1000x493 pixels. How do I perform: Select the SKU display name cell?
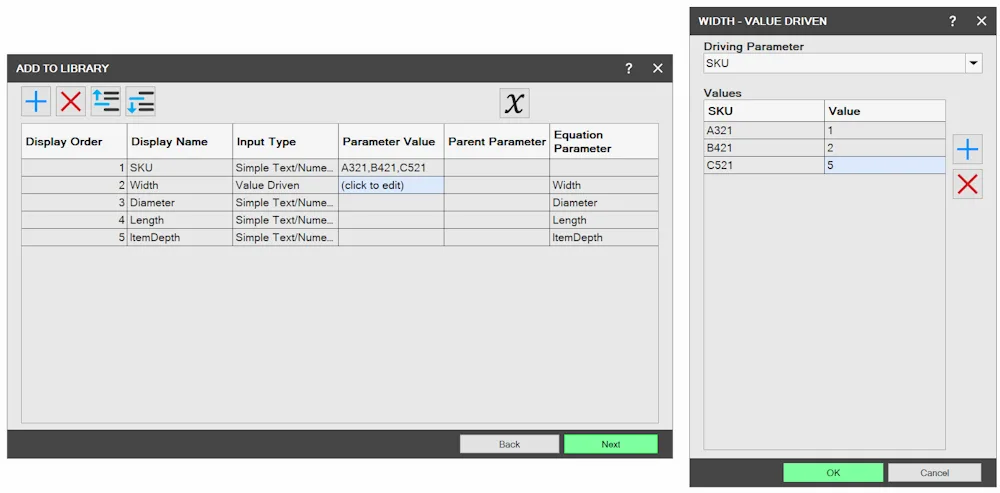(x=180, y=168)
